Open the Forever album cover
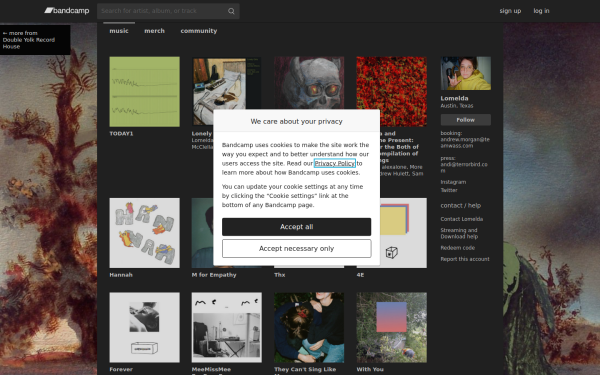The width and height of the screenshot is (600, 375). (145, 328)
